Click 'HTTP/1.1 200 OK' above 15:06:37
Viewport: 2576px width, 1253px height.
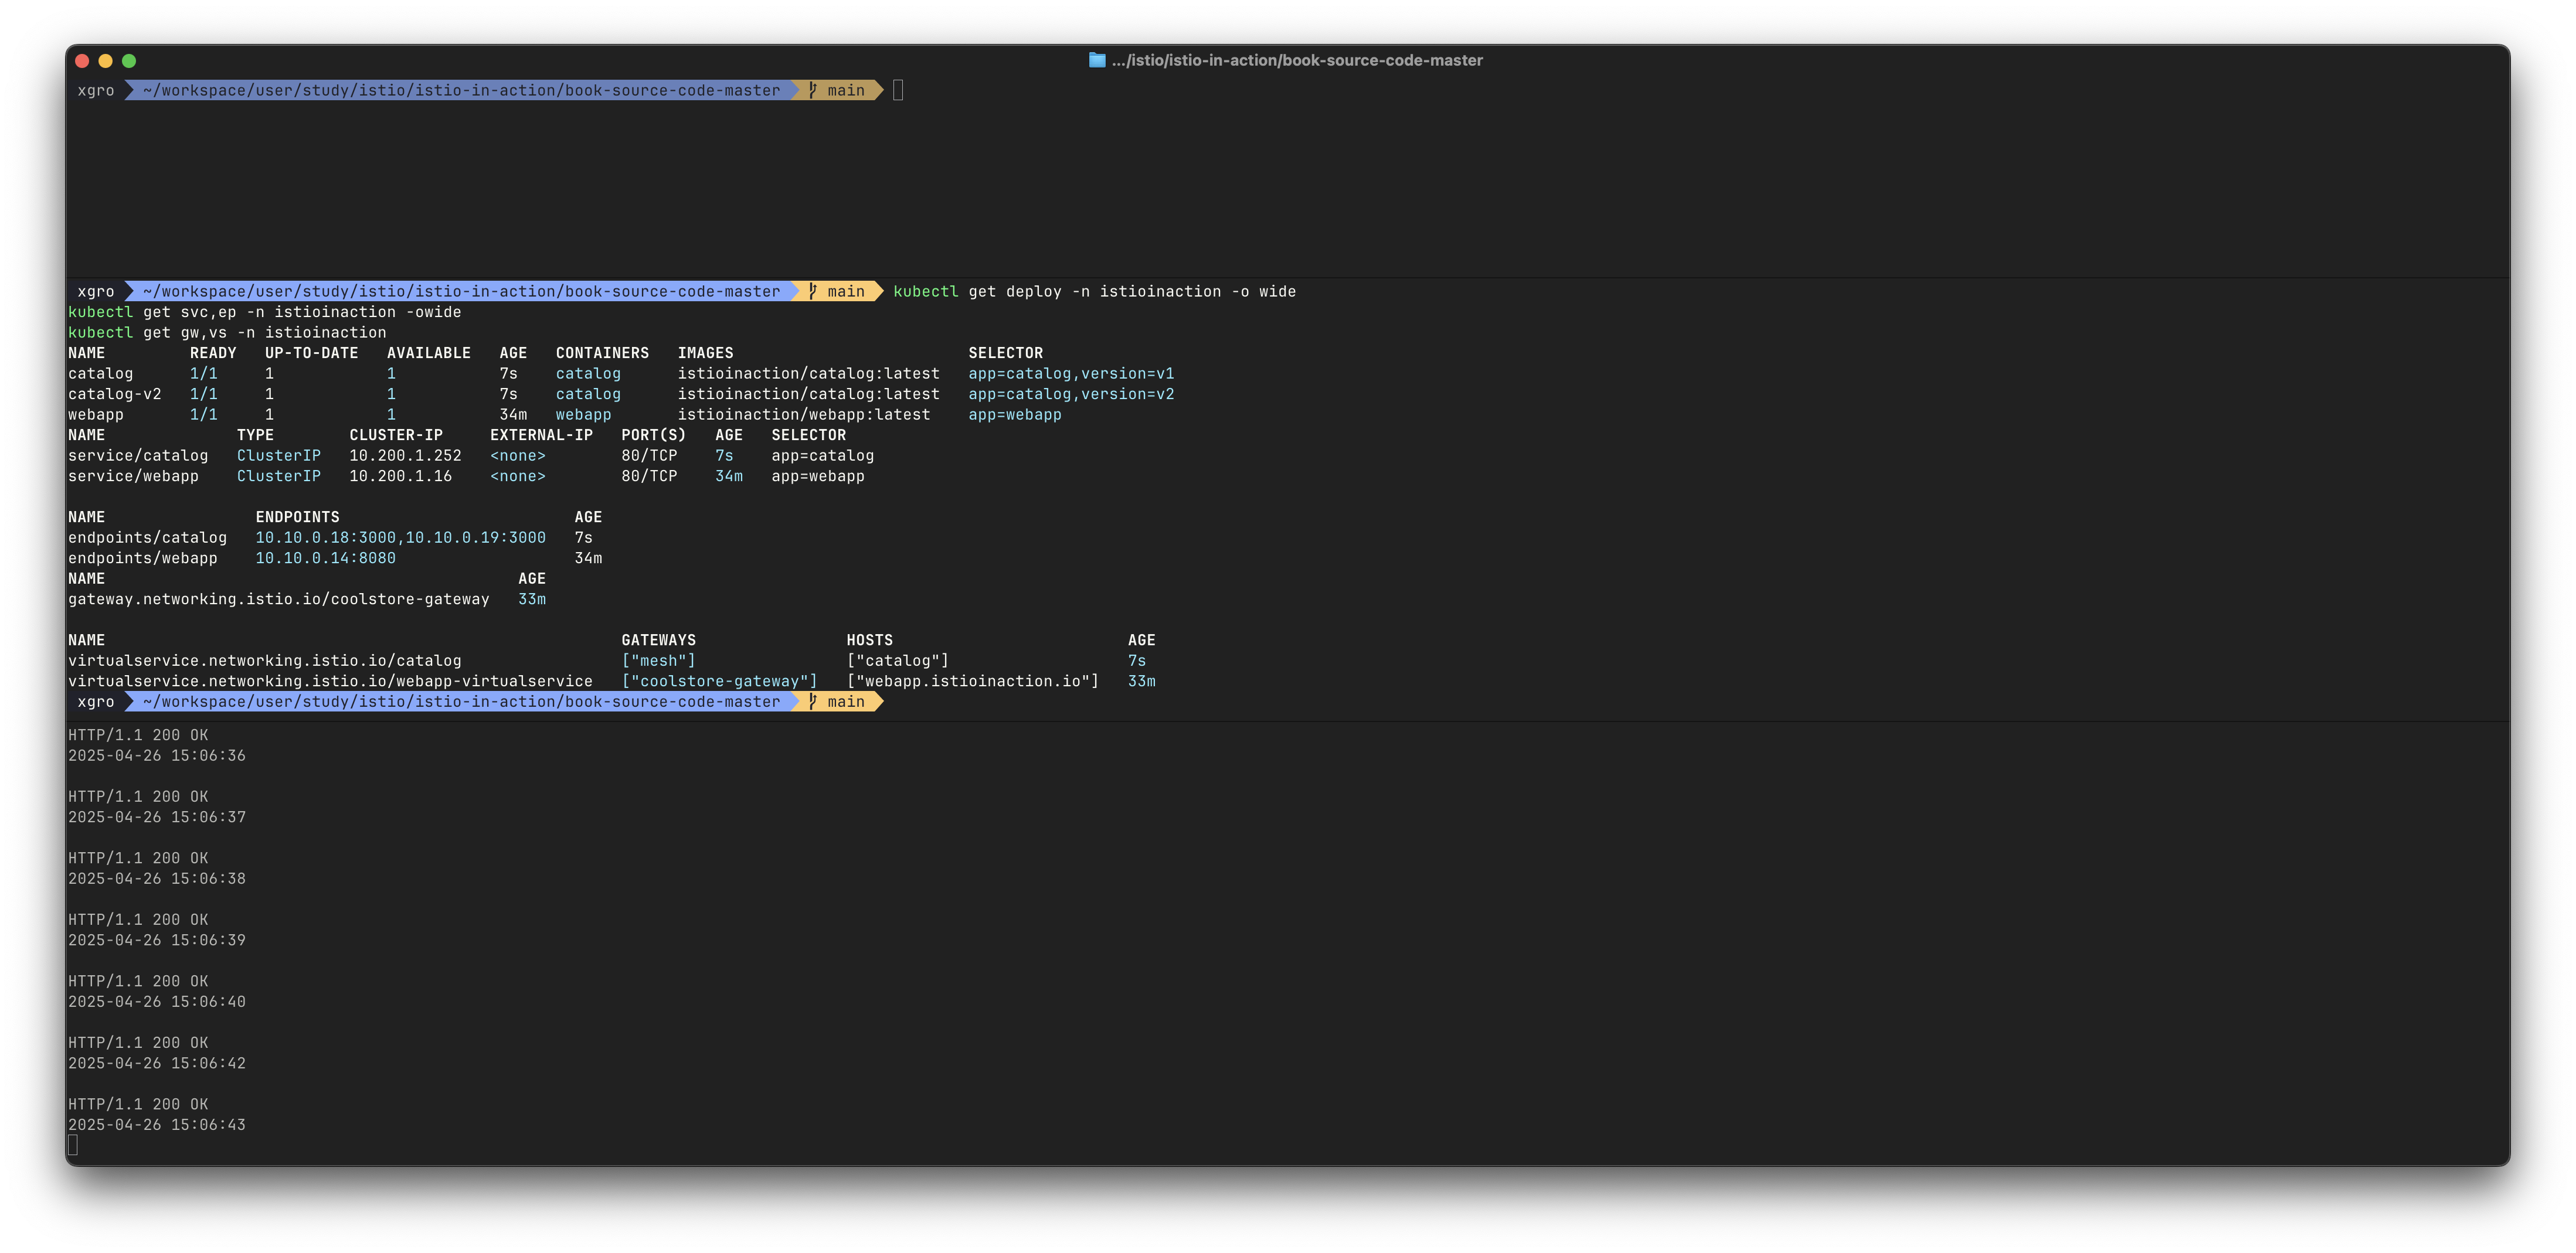(138, 796)
